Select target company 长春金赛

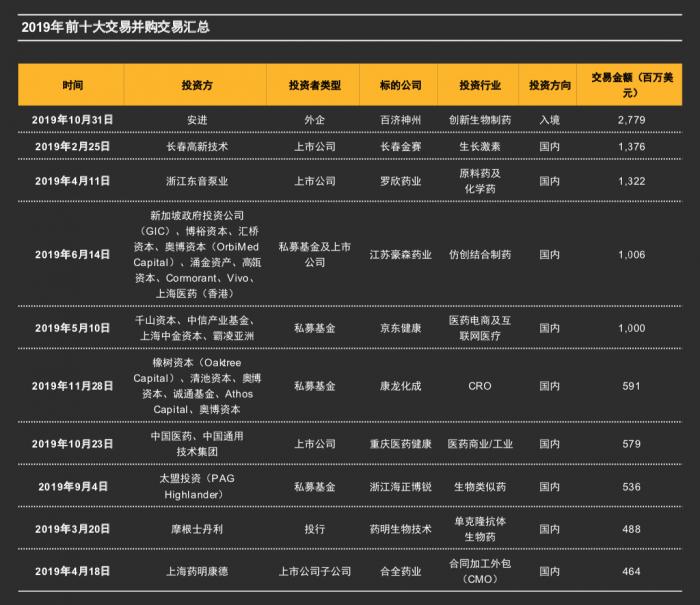point(400,146)
